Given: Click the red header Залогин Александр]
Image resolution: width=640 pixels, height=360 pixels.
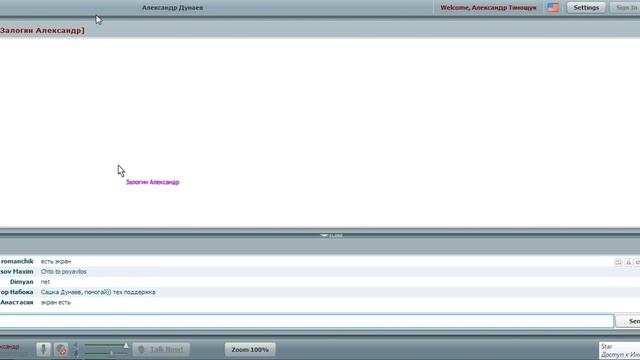Looking at the screenshot, I should tap(42, 30).
